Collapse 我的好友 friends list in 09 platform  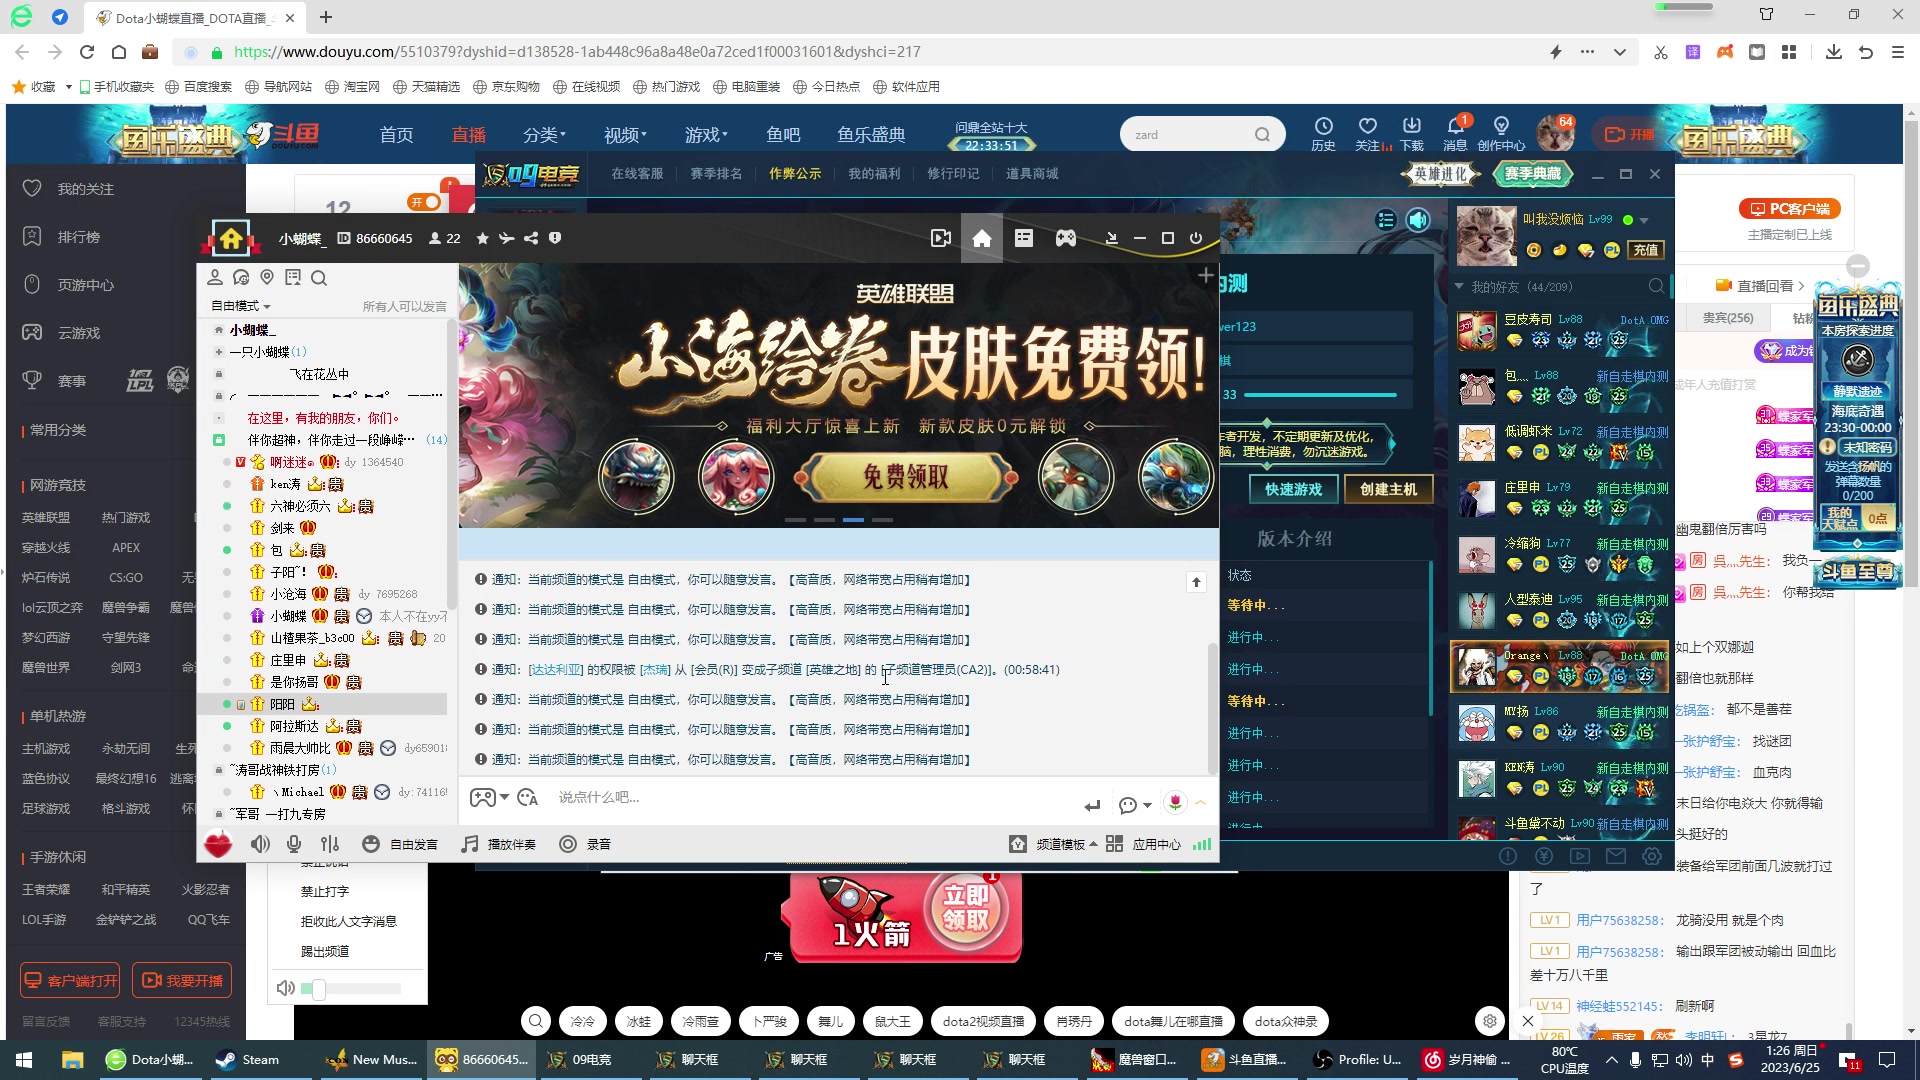(1459, 287)
